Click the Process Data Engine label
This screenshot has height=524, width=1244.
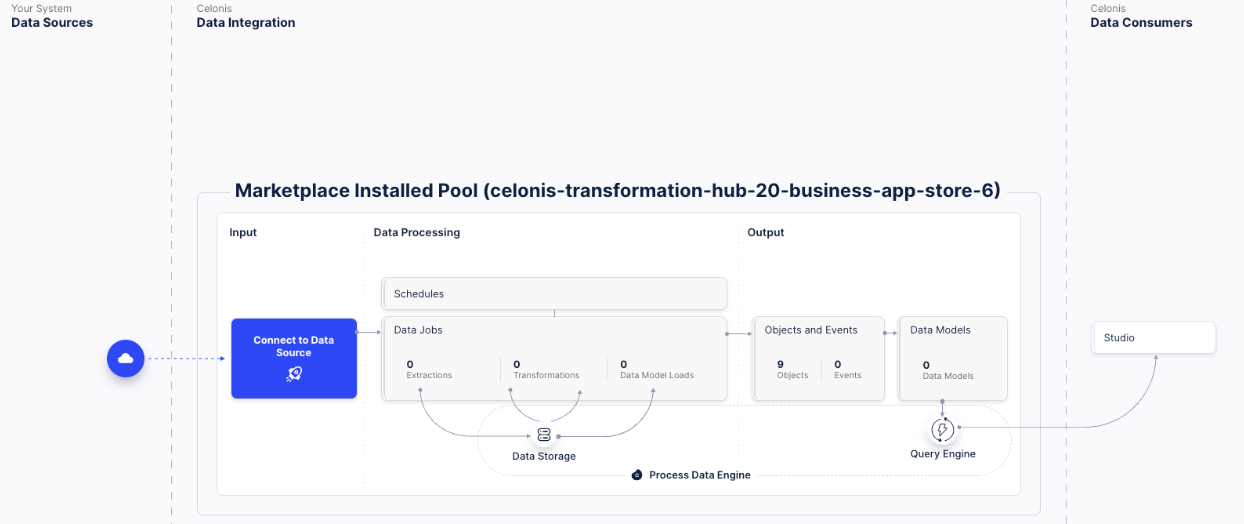699,475
